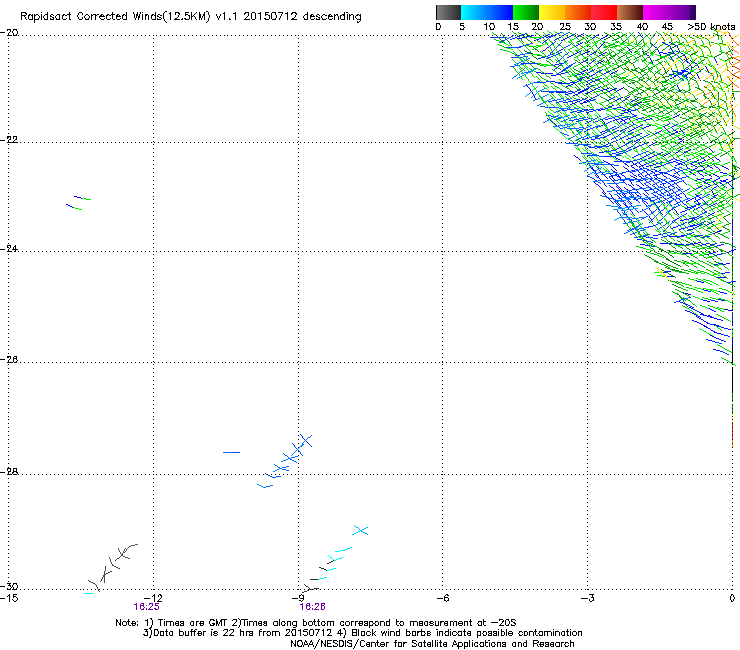Pick the yellow 20-25 knots legend segment
Screen dimensions: 740x650
pyautogui.click(x=552, y=12)
